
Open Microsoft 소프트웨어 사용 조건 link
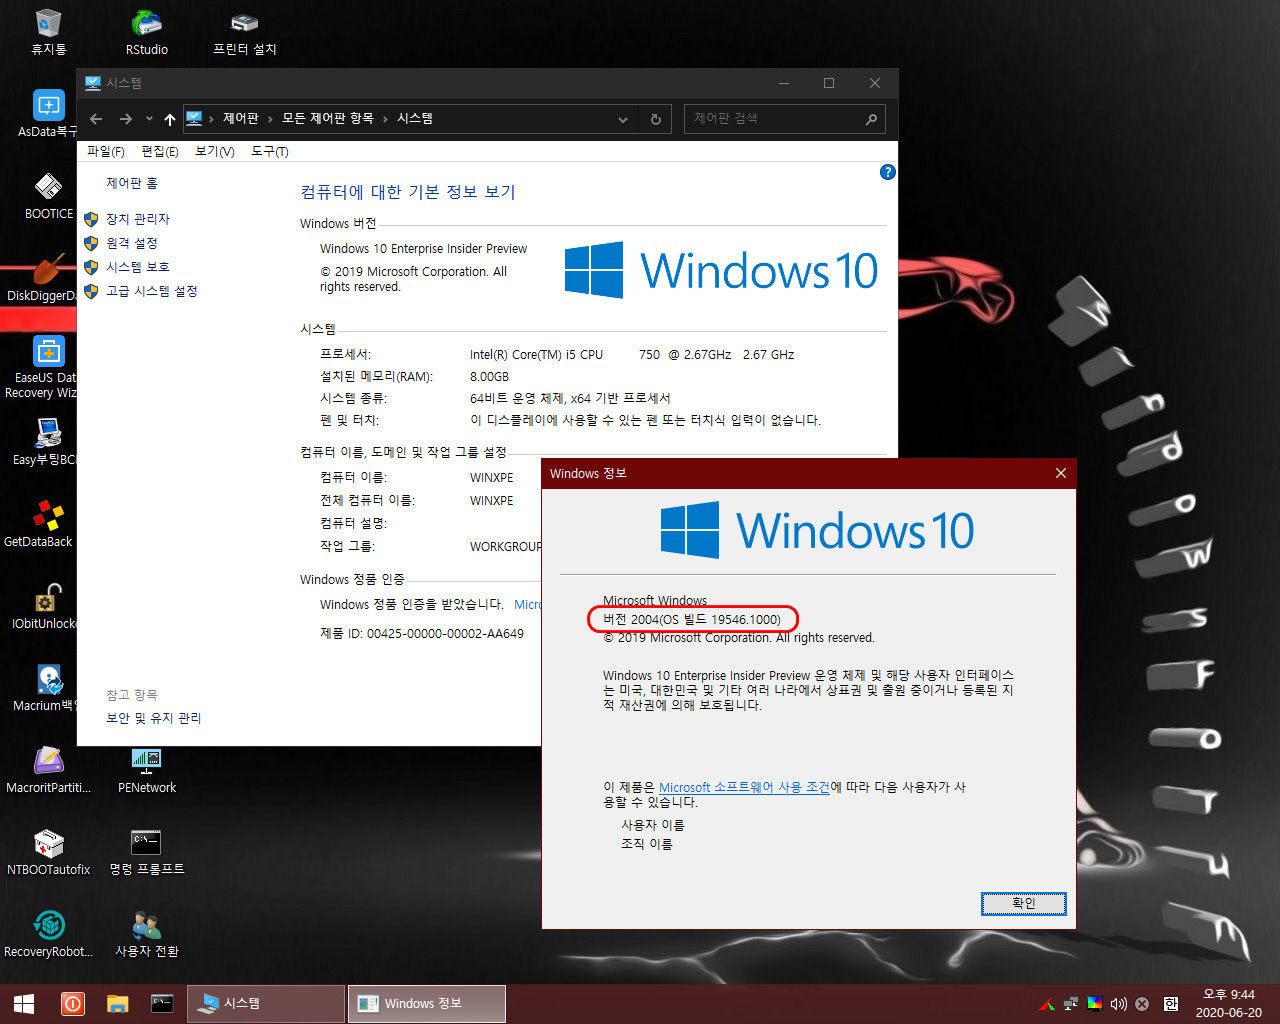click(x=744, y=787)
